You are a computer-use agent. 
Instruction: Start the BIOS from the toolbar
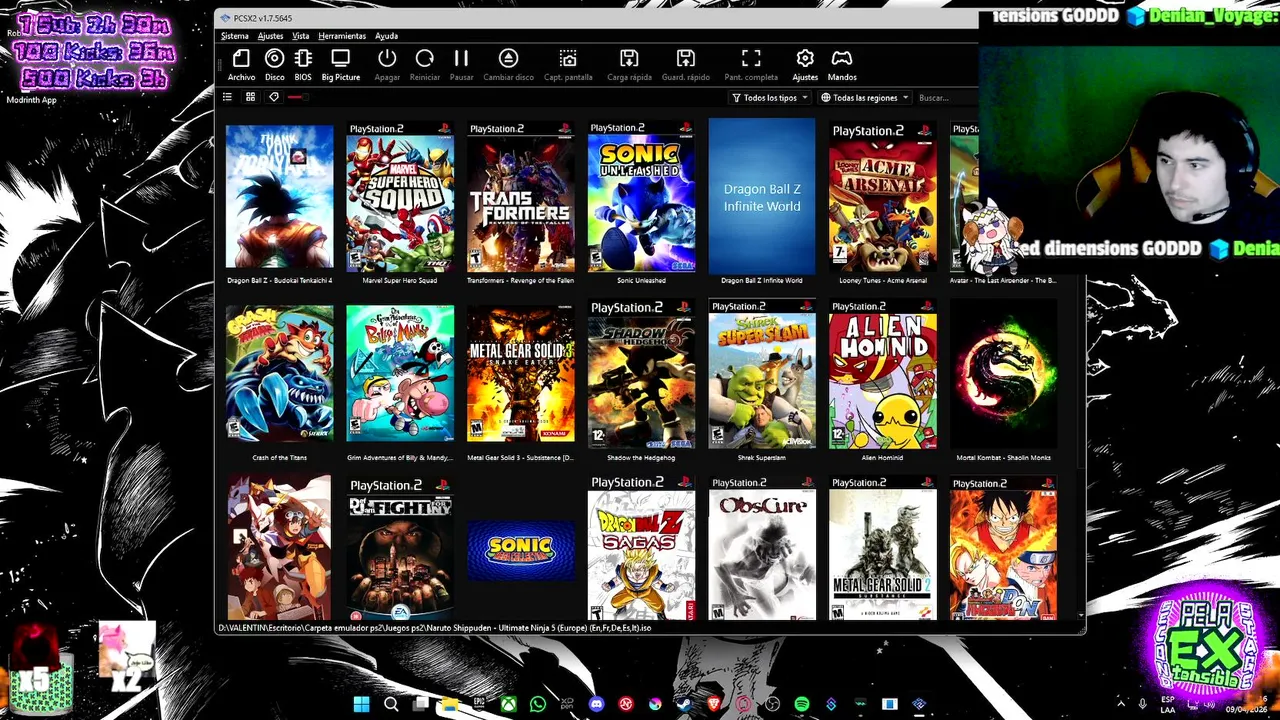coord(303,64)
